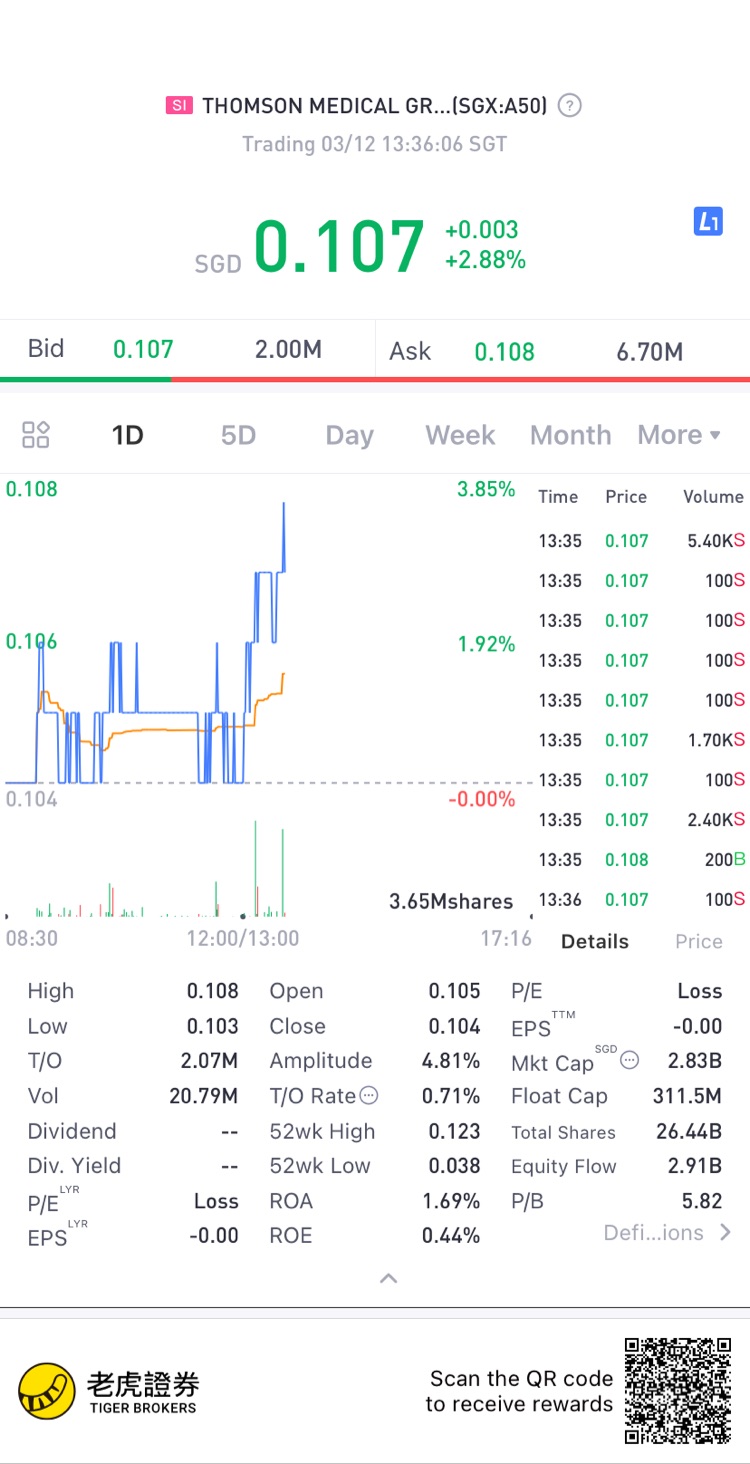This screenshot has width=750, height=1464.
Task: Select the Details tab under trades list
Action: [x=595, y=941]
